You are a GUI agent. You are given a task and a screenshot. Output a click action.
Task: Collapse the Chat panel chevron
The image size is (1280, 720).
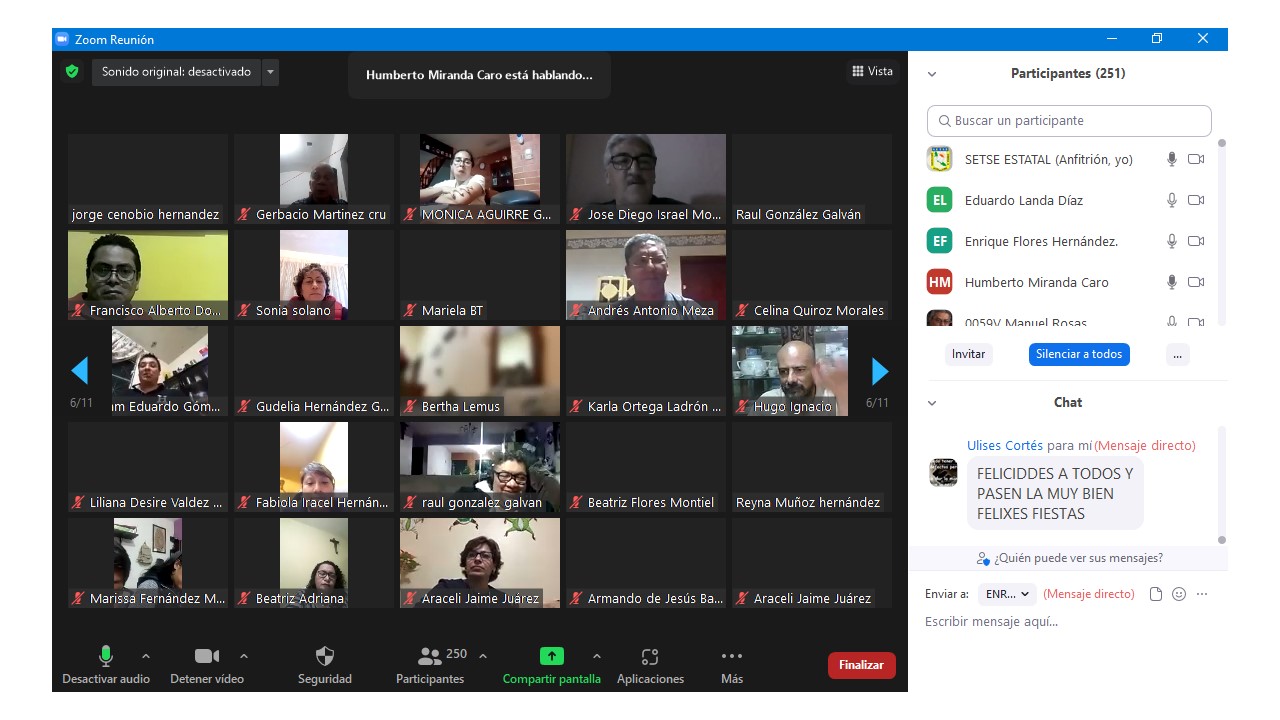(x=932, y=403)
